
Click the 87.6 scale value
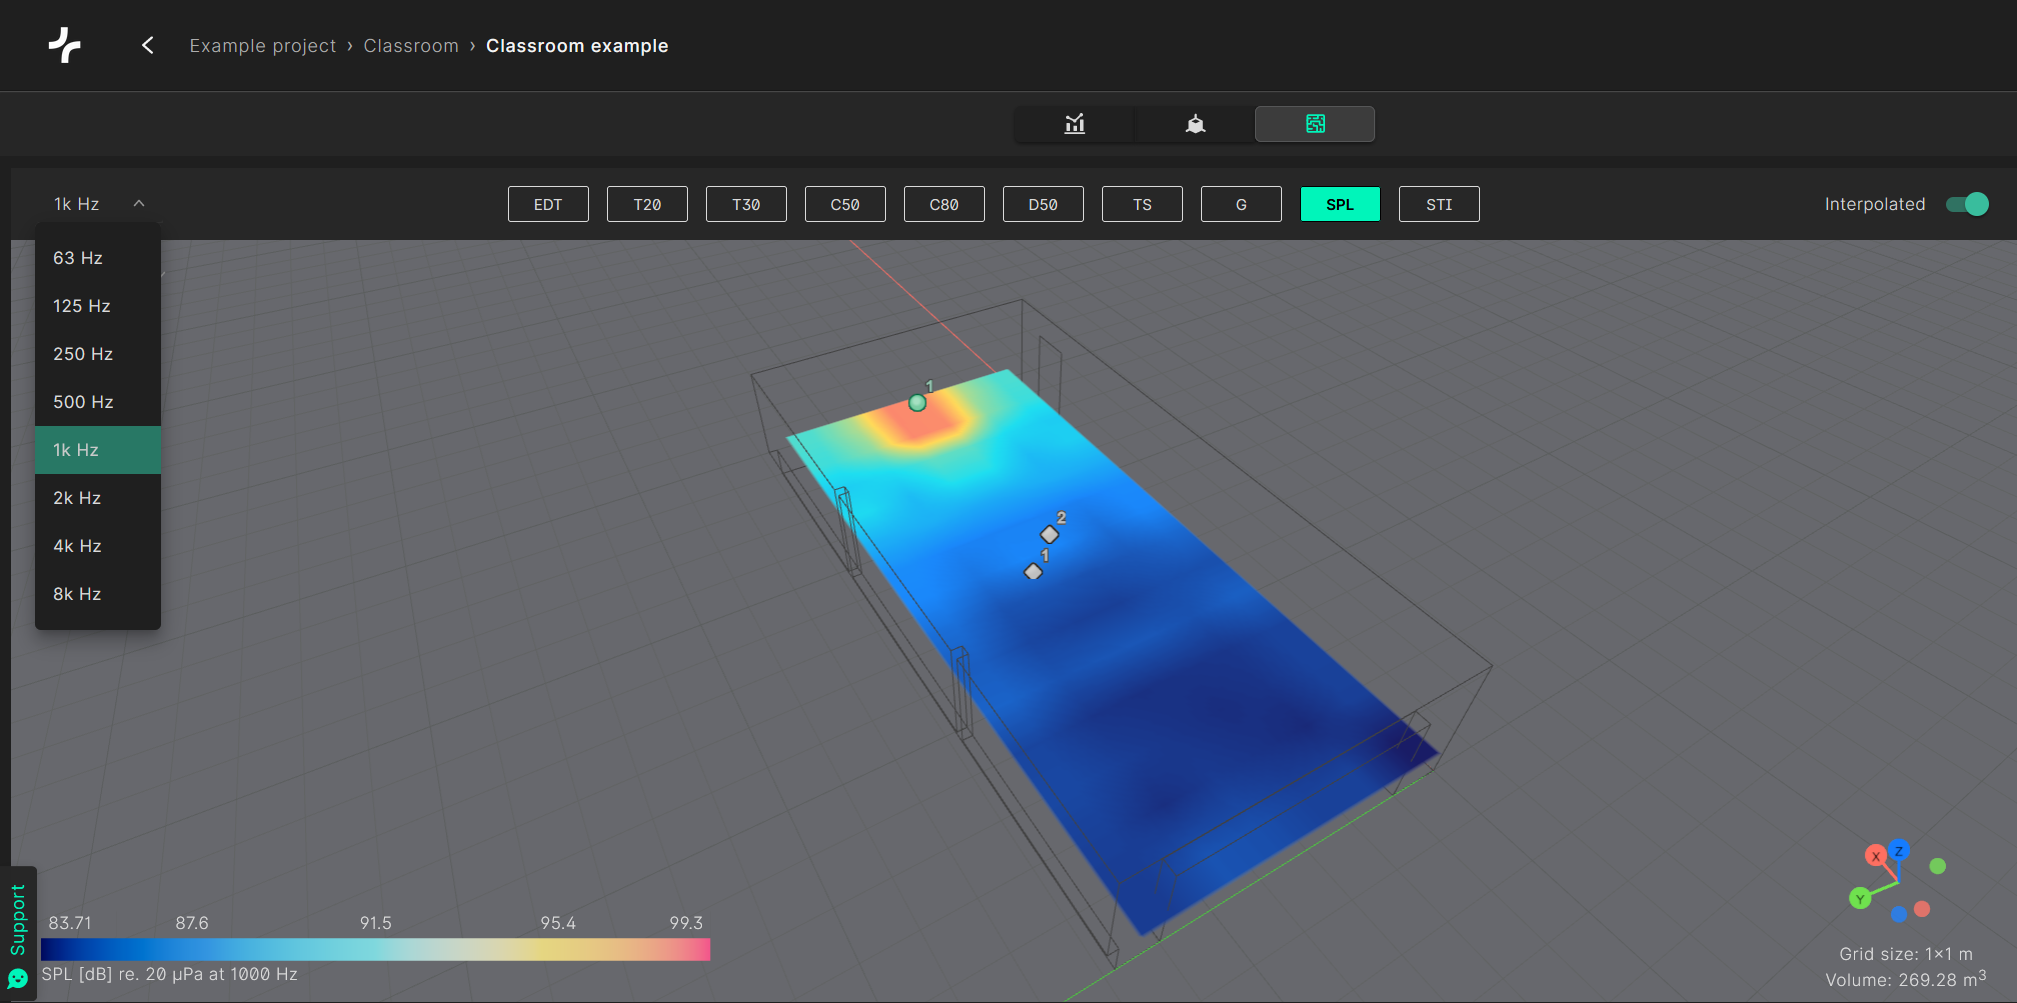point(192,923)
